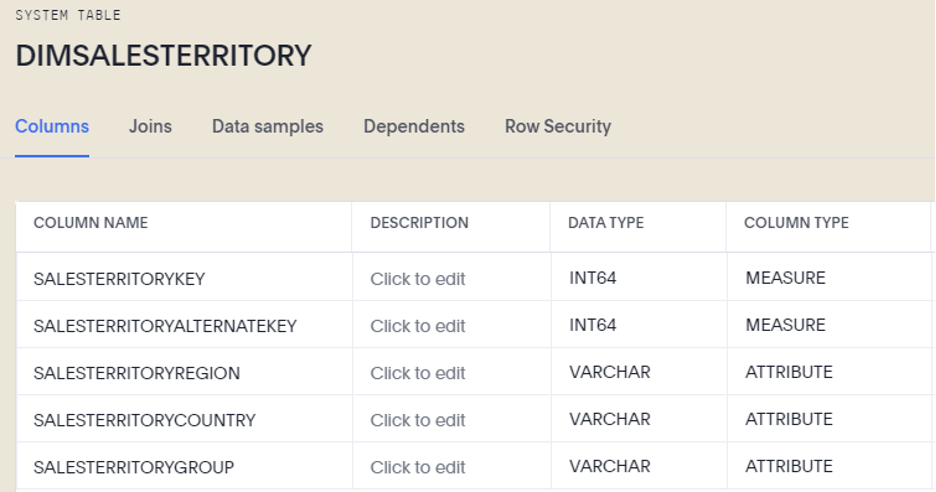This screenshot has height=492, width=936.
Task: Click the COLUMN TYPE column header
Action: coord(796,223)
